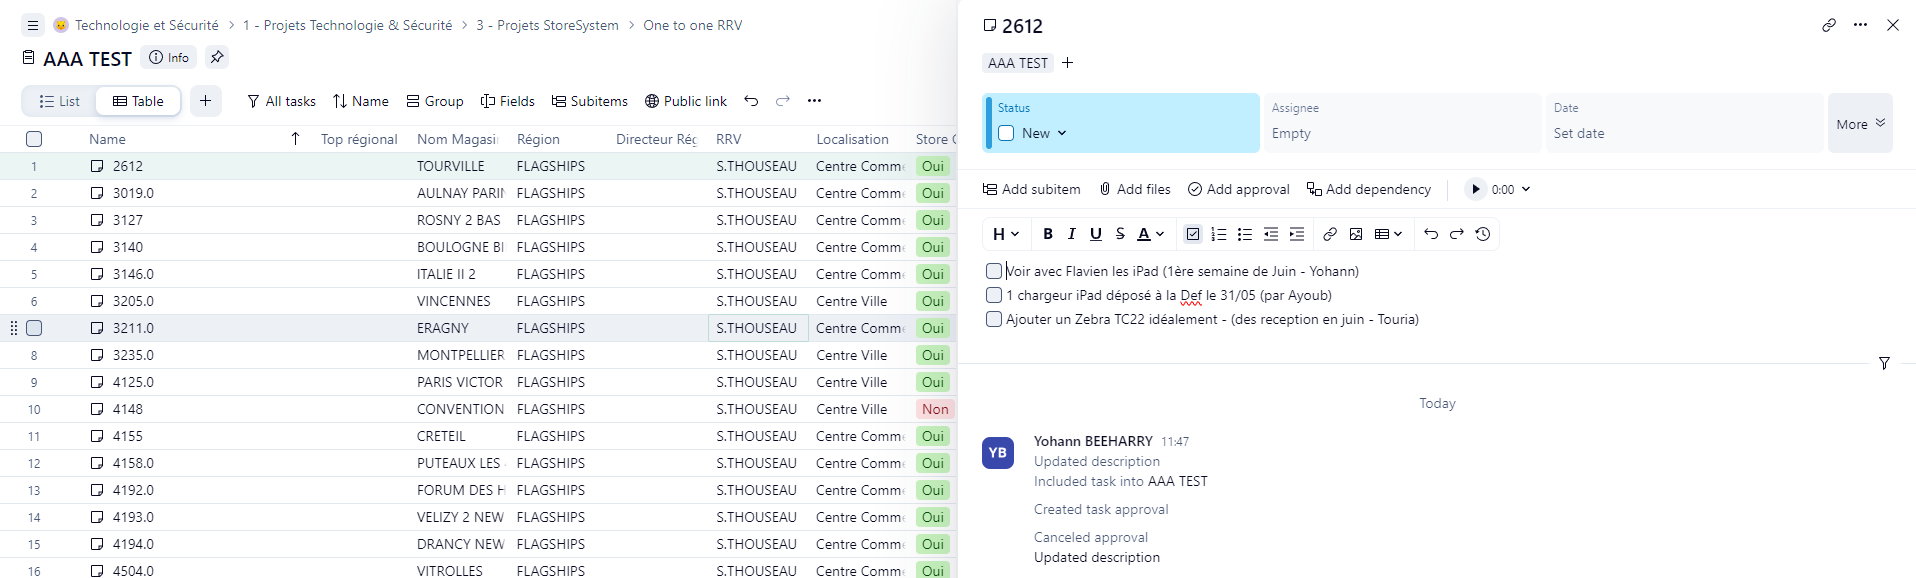Start the task timer

[x=1475, y=189]
